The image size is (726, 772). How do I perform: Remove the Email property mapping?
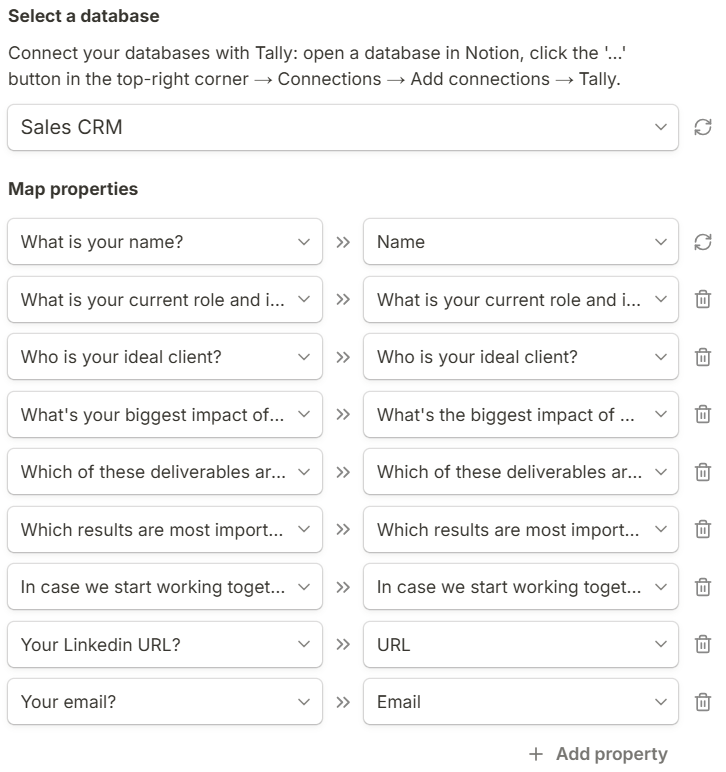[703, 702]
